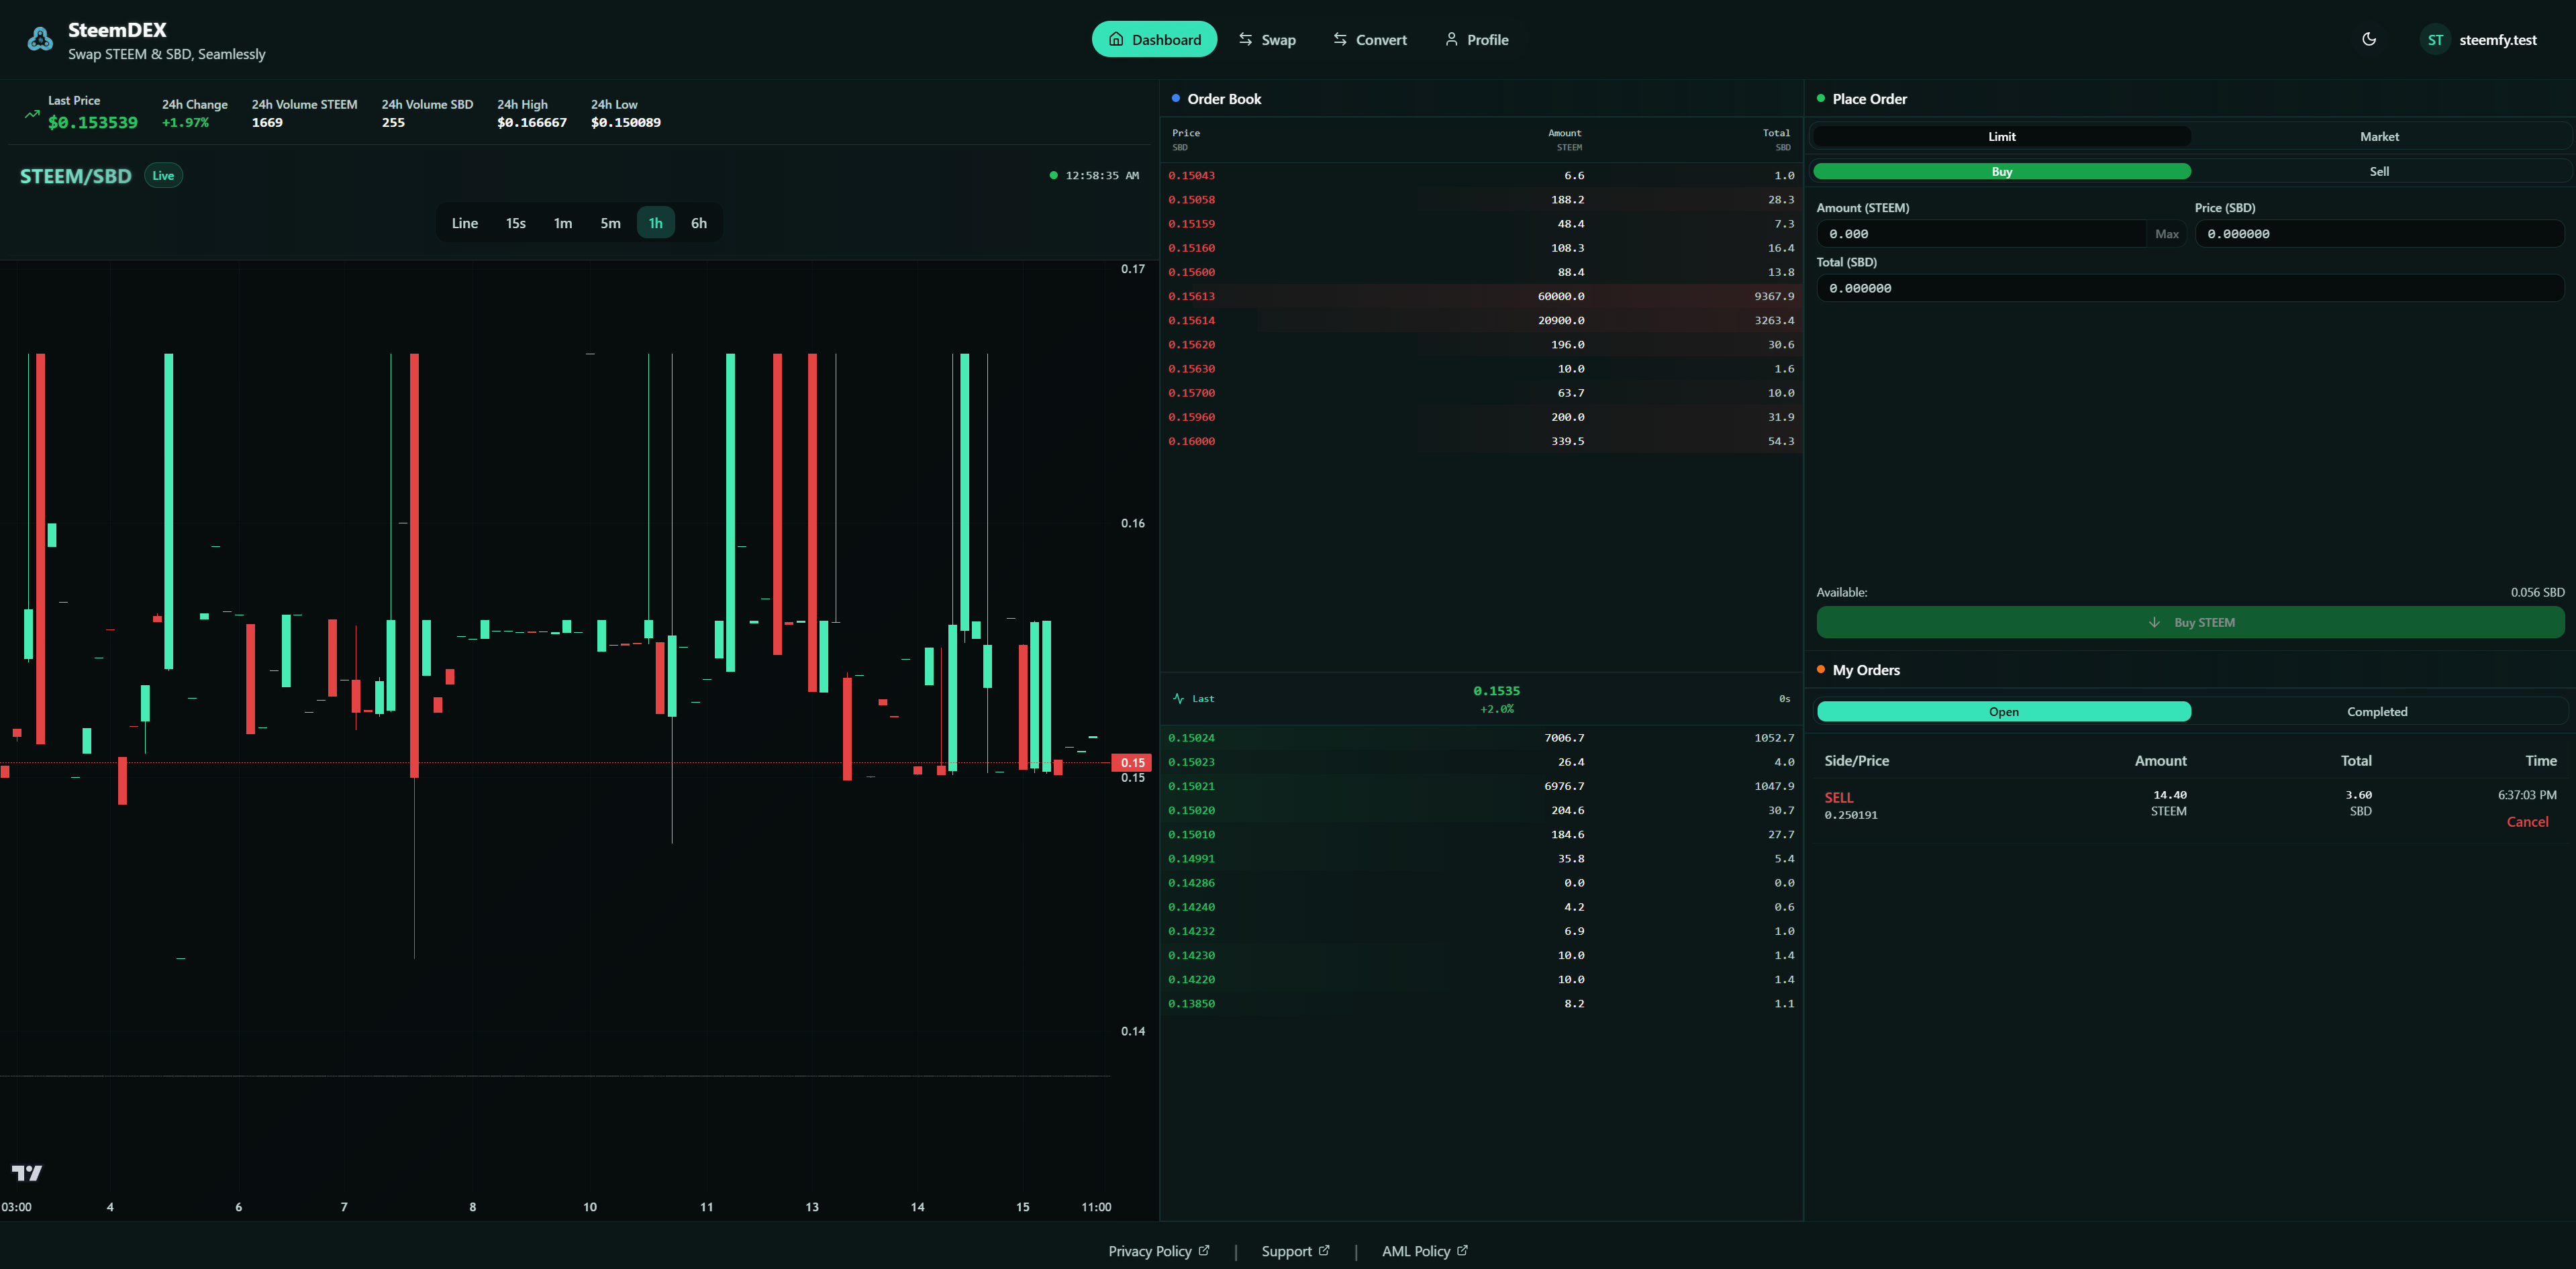Screen dimensions: 2576x1269
Task: Click the Support external link icon
Action: (x=1324, y=1250)
